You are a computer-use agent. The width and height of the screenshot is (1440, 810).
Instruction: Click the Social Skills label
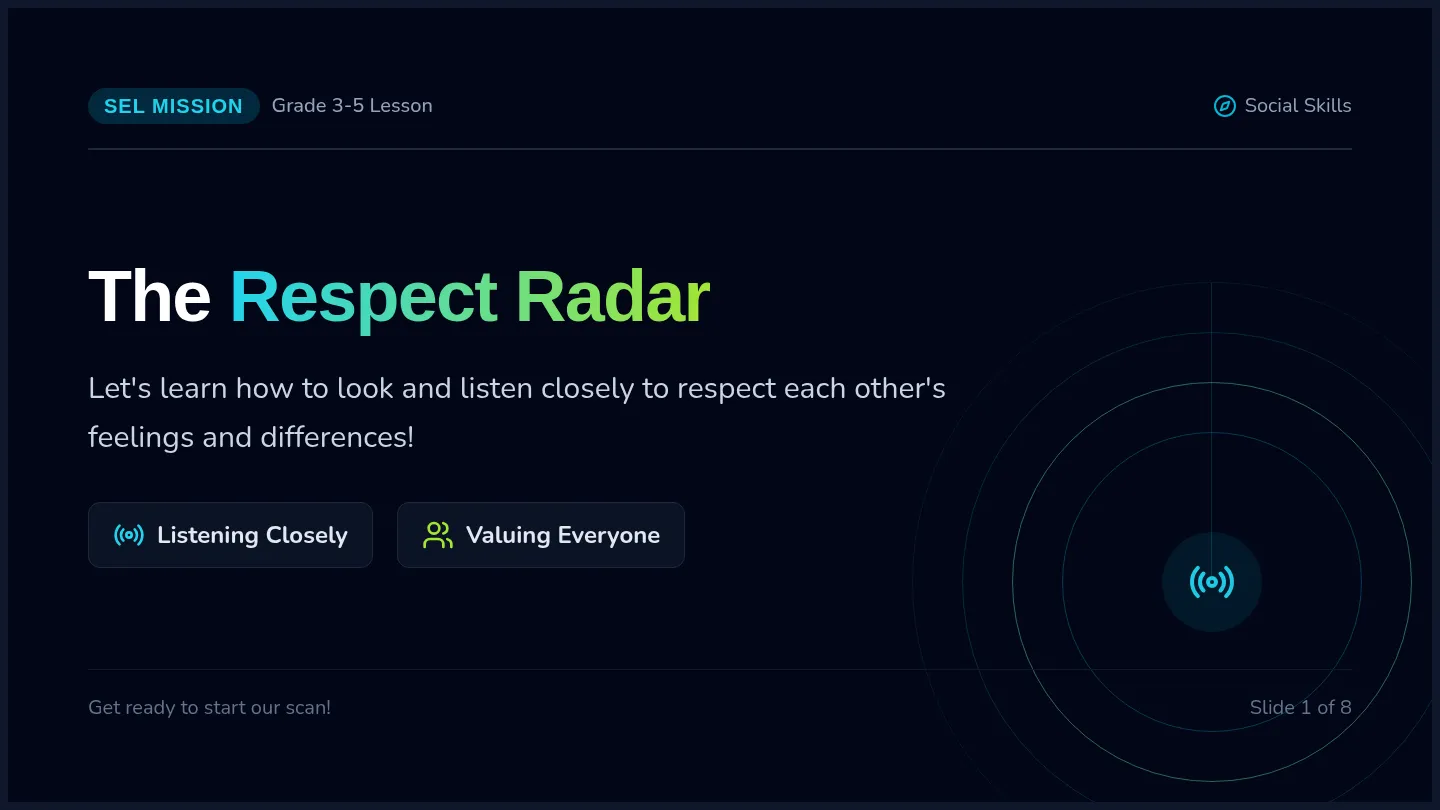coord(1298,106)
